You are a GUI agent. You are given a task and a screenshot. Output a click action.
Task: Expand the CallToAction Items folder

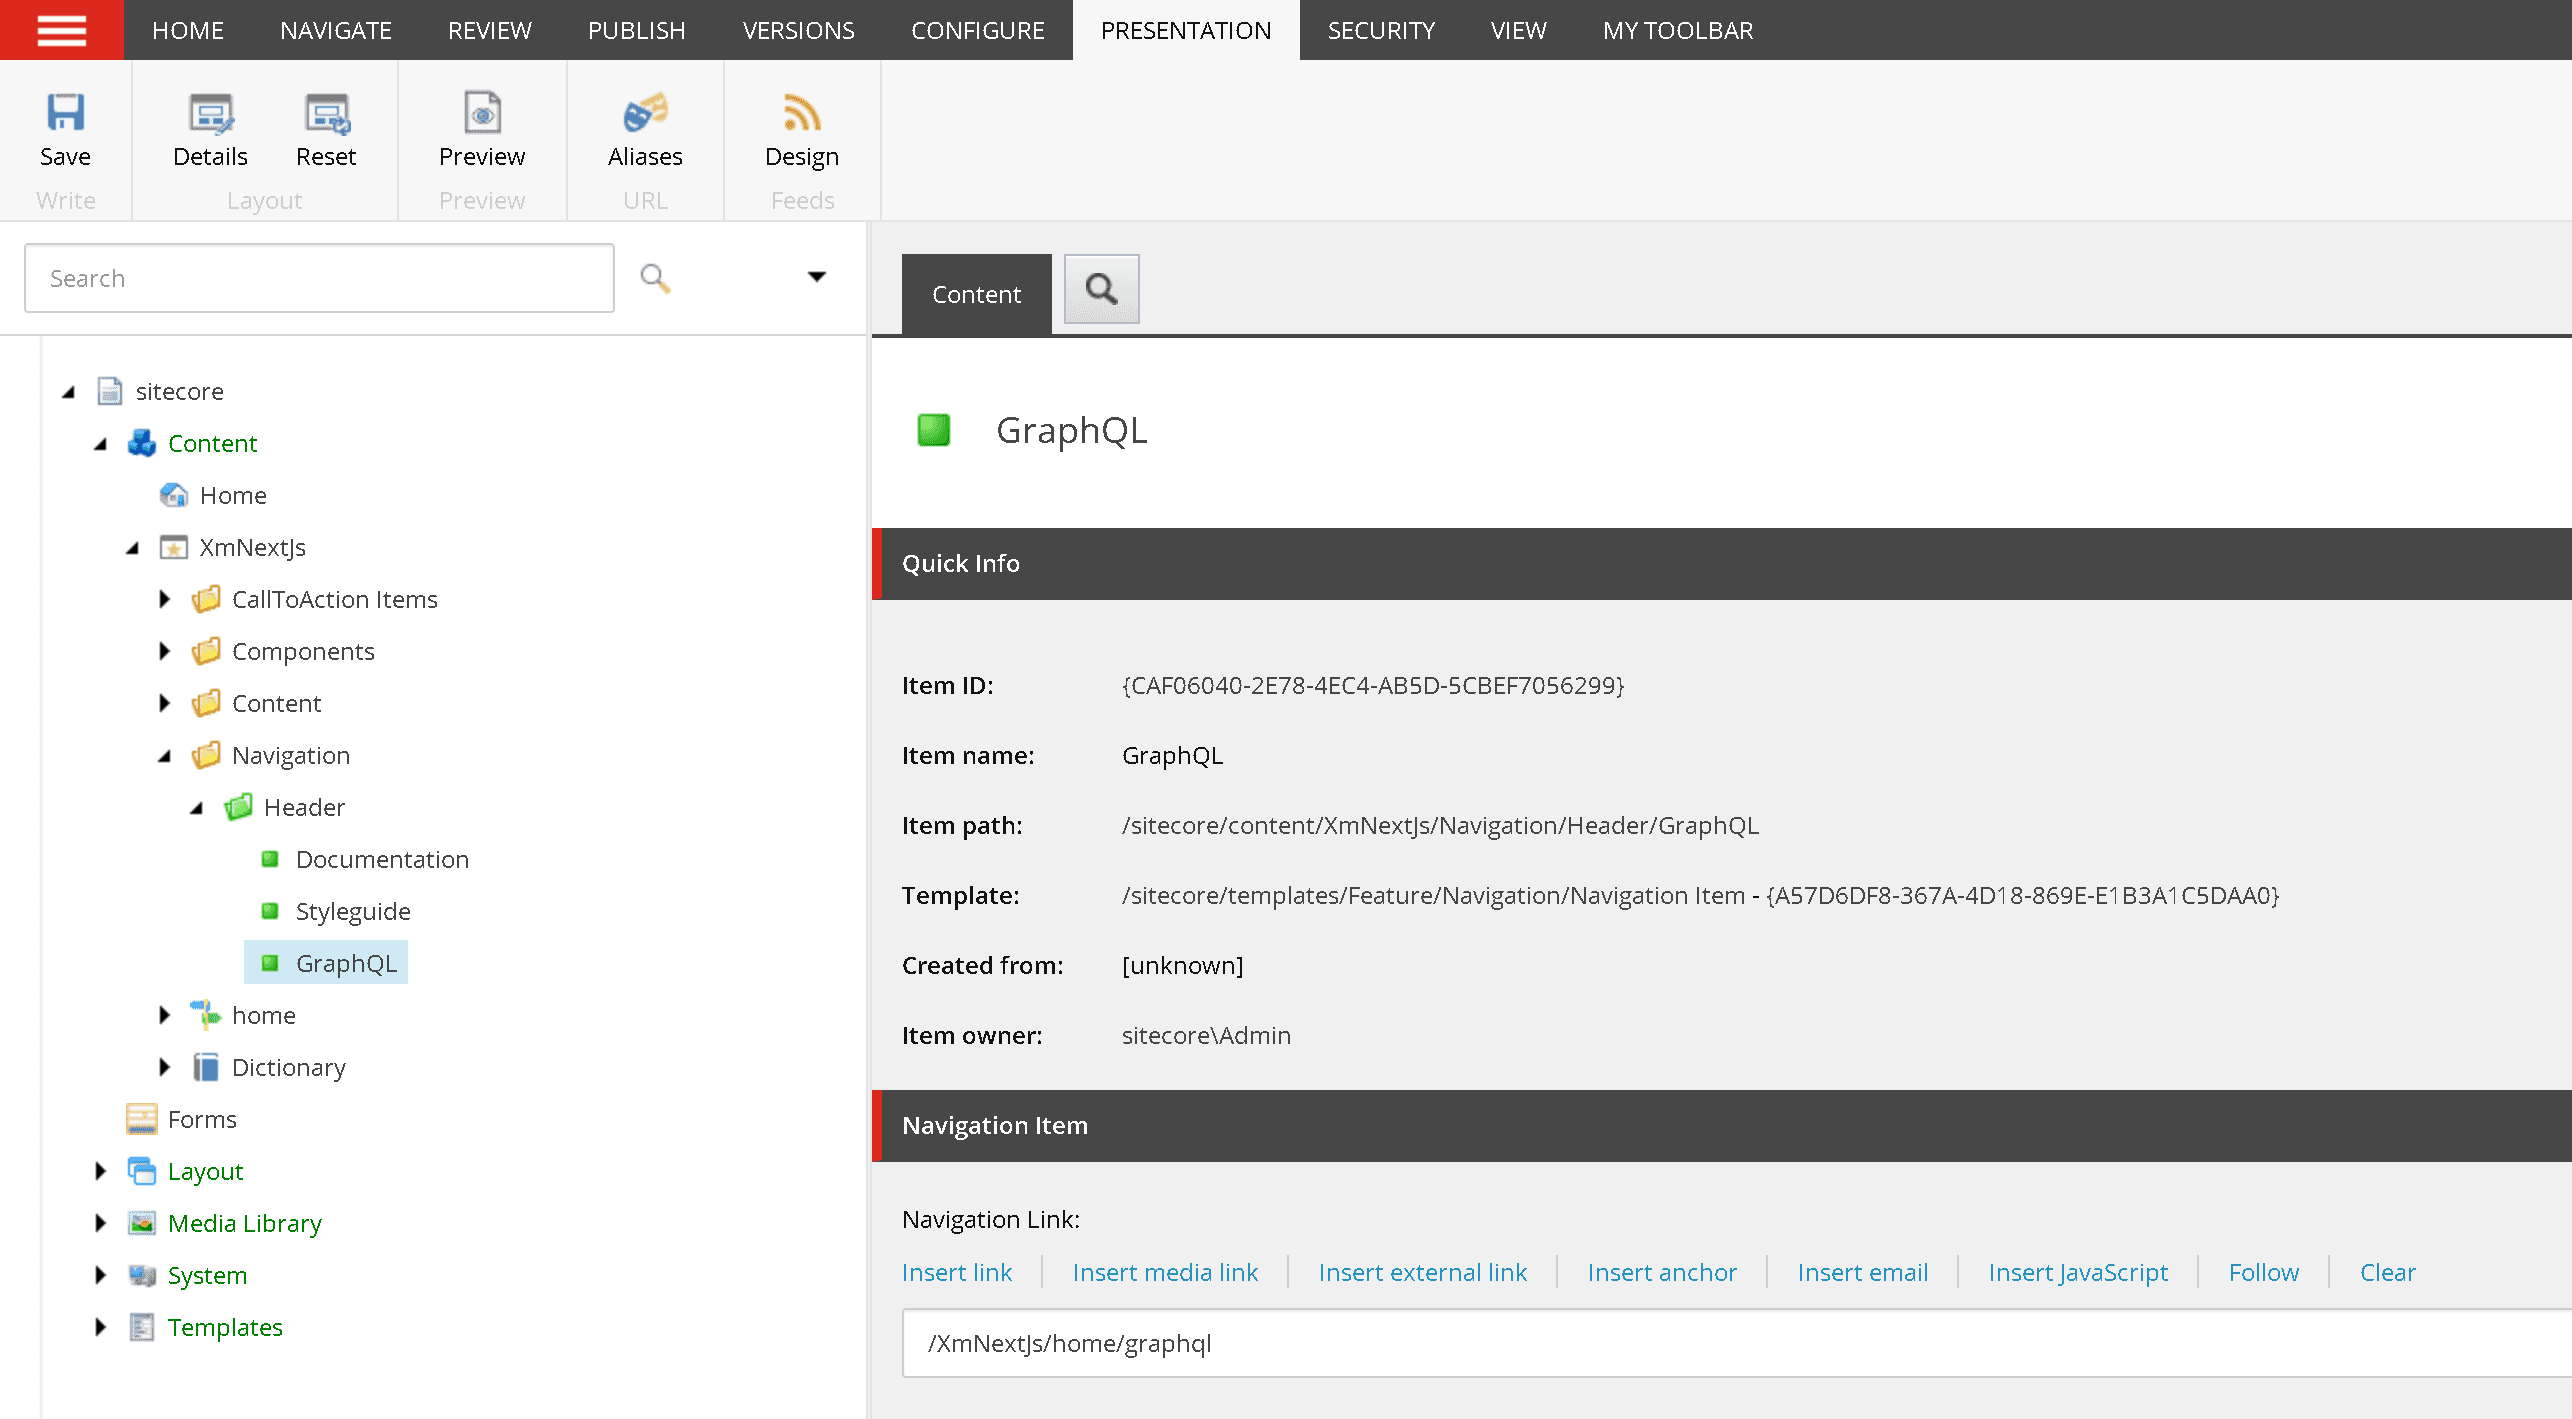(165, 599)
